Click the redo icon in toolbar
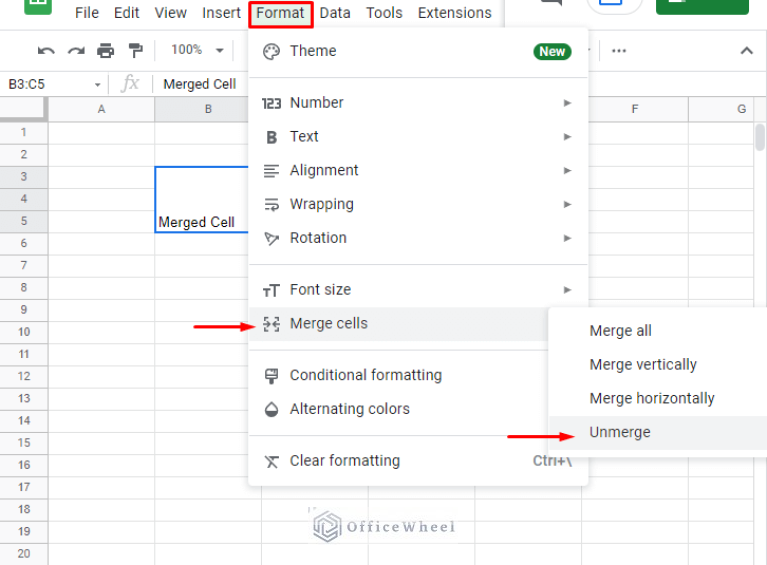Screen dimensions: 767x565 tap(76, 51)
